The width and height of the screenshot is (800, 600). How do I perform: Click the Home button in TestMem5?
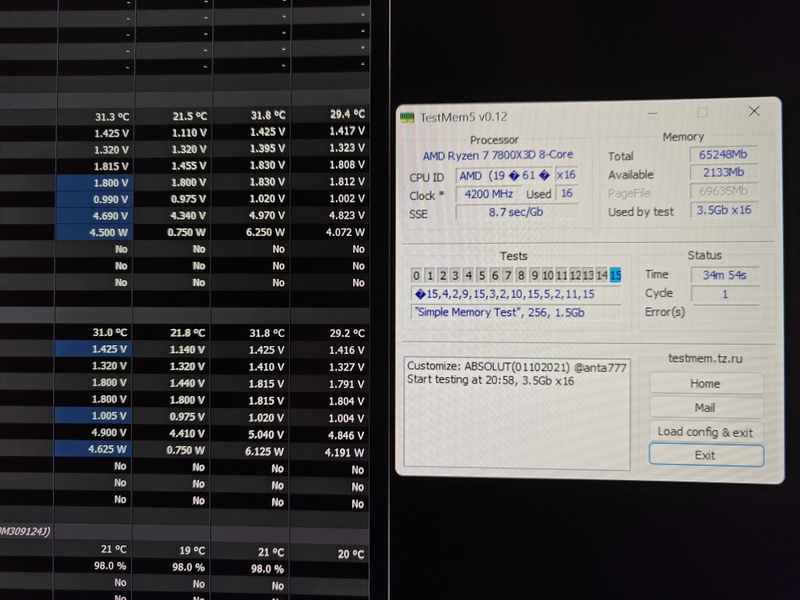click(x=706, y=383)
